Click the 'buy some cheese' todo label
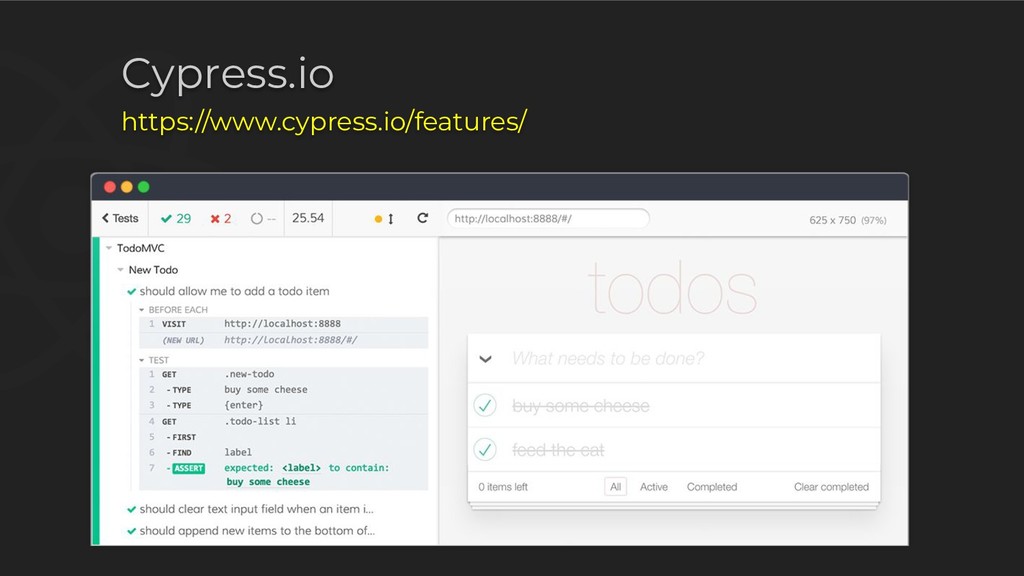1024x576 pixels. (x=581, y=406)
